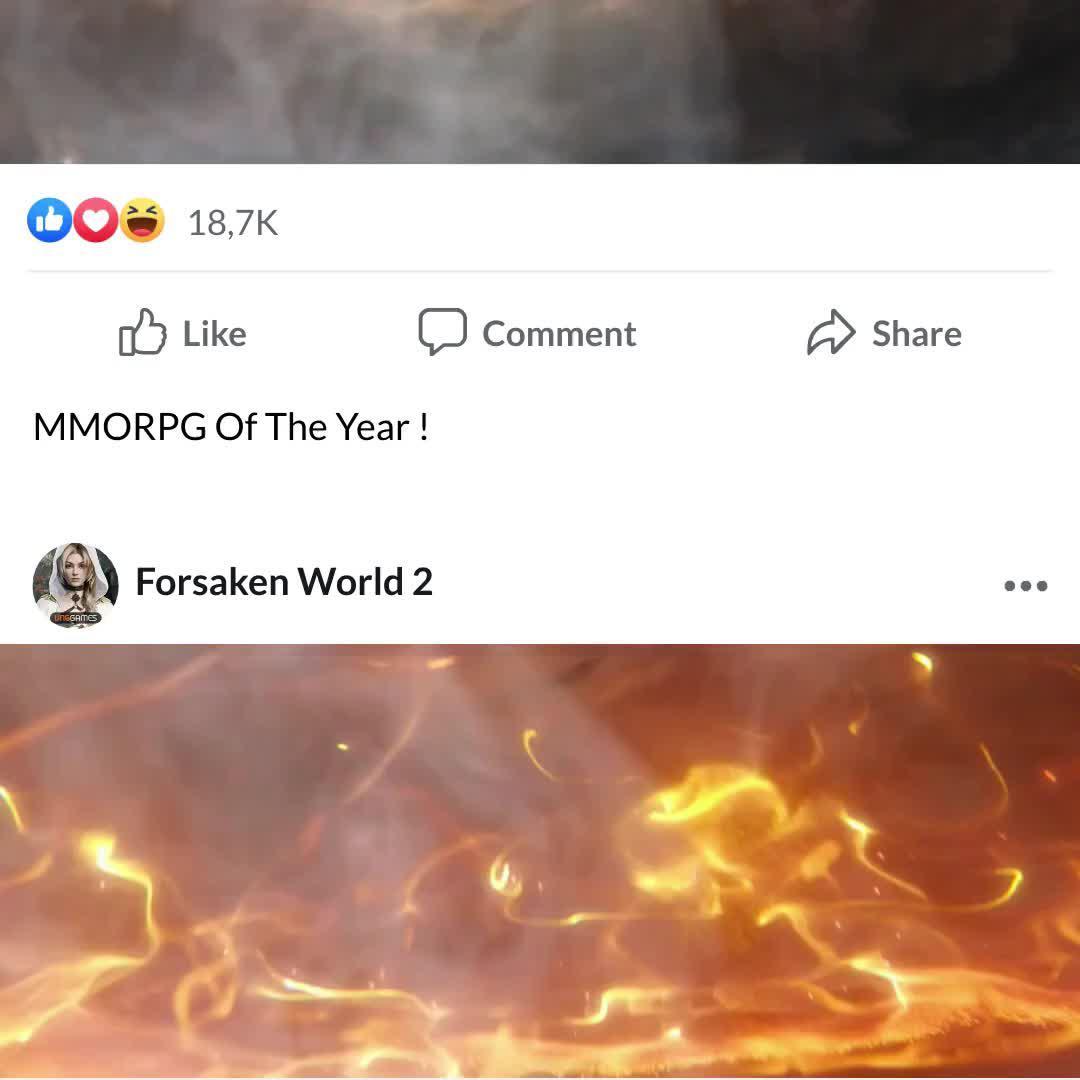Select the Share label text
The width and height of the screenshot is (1080, 1080).
pyautogui.click(x=917, y=334)
